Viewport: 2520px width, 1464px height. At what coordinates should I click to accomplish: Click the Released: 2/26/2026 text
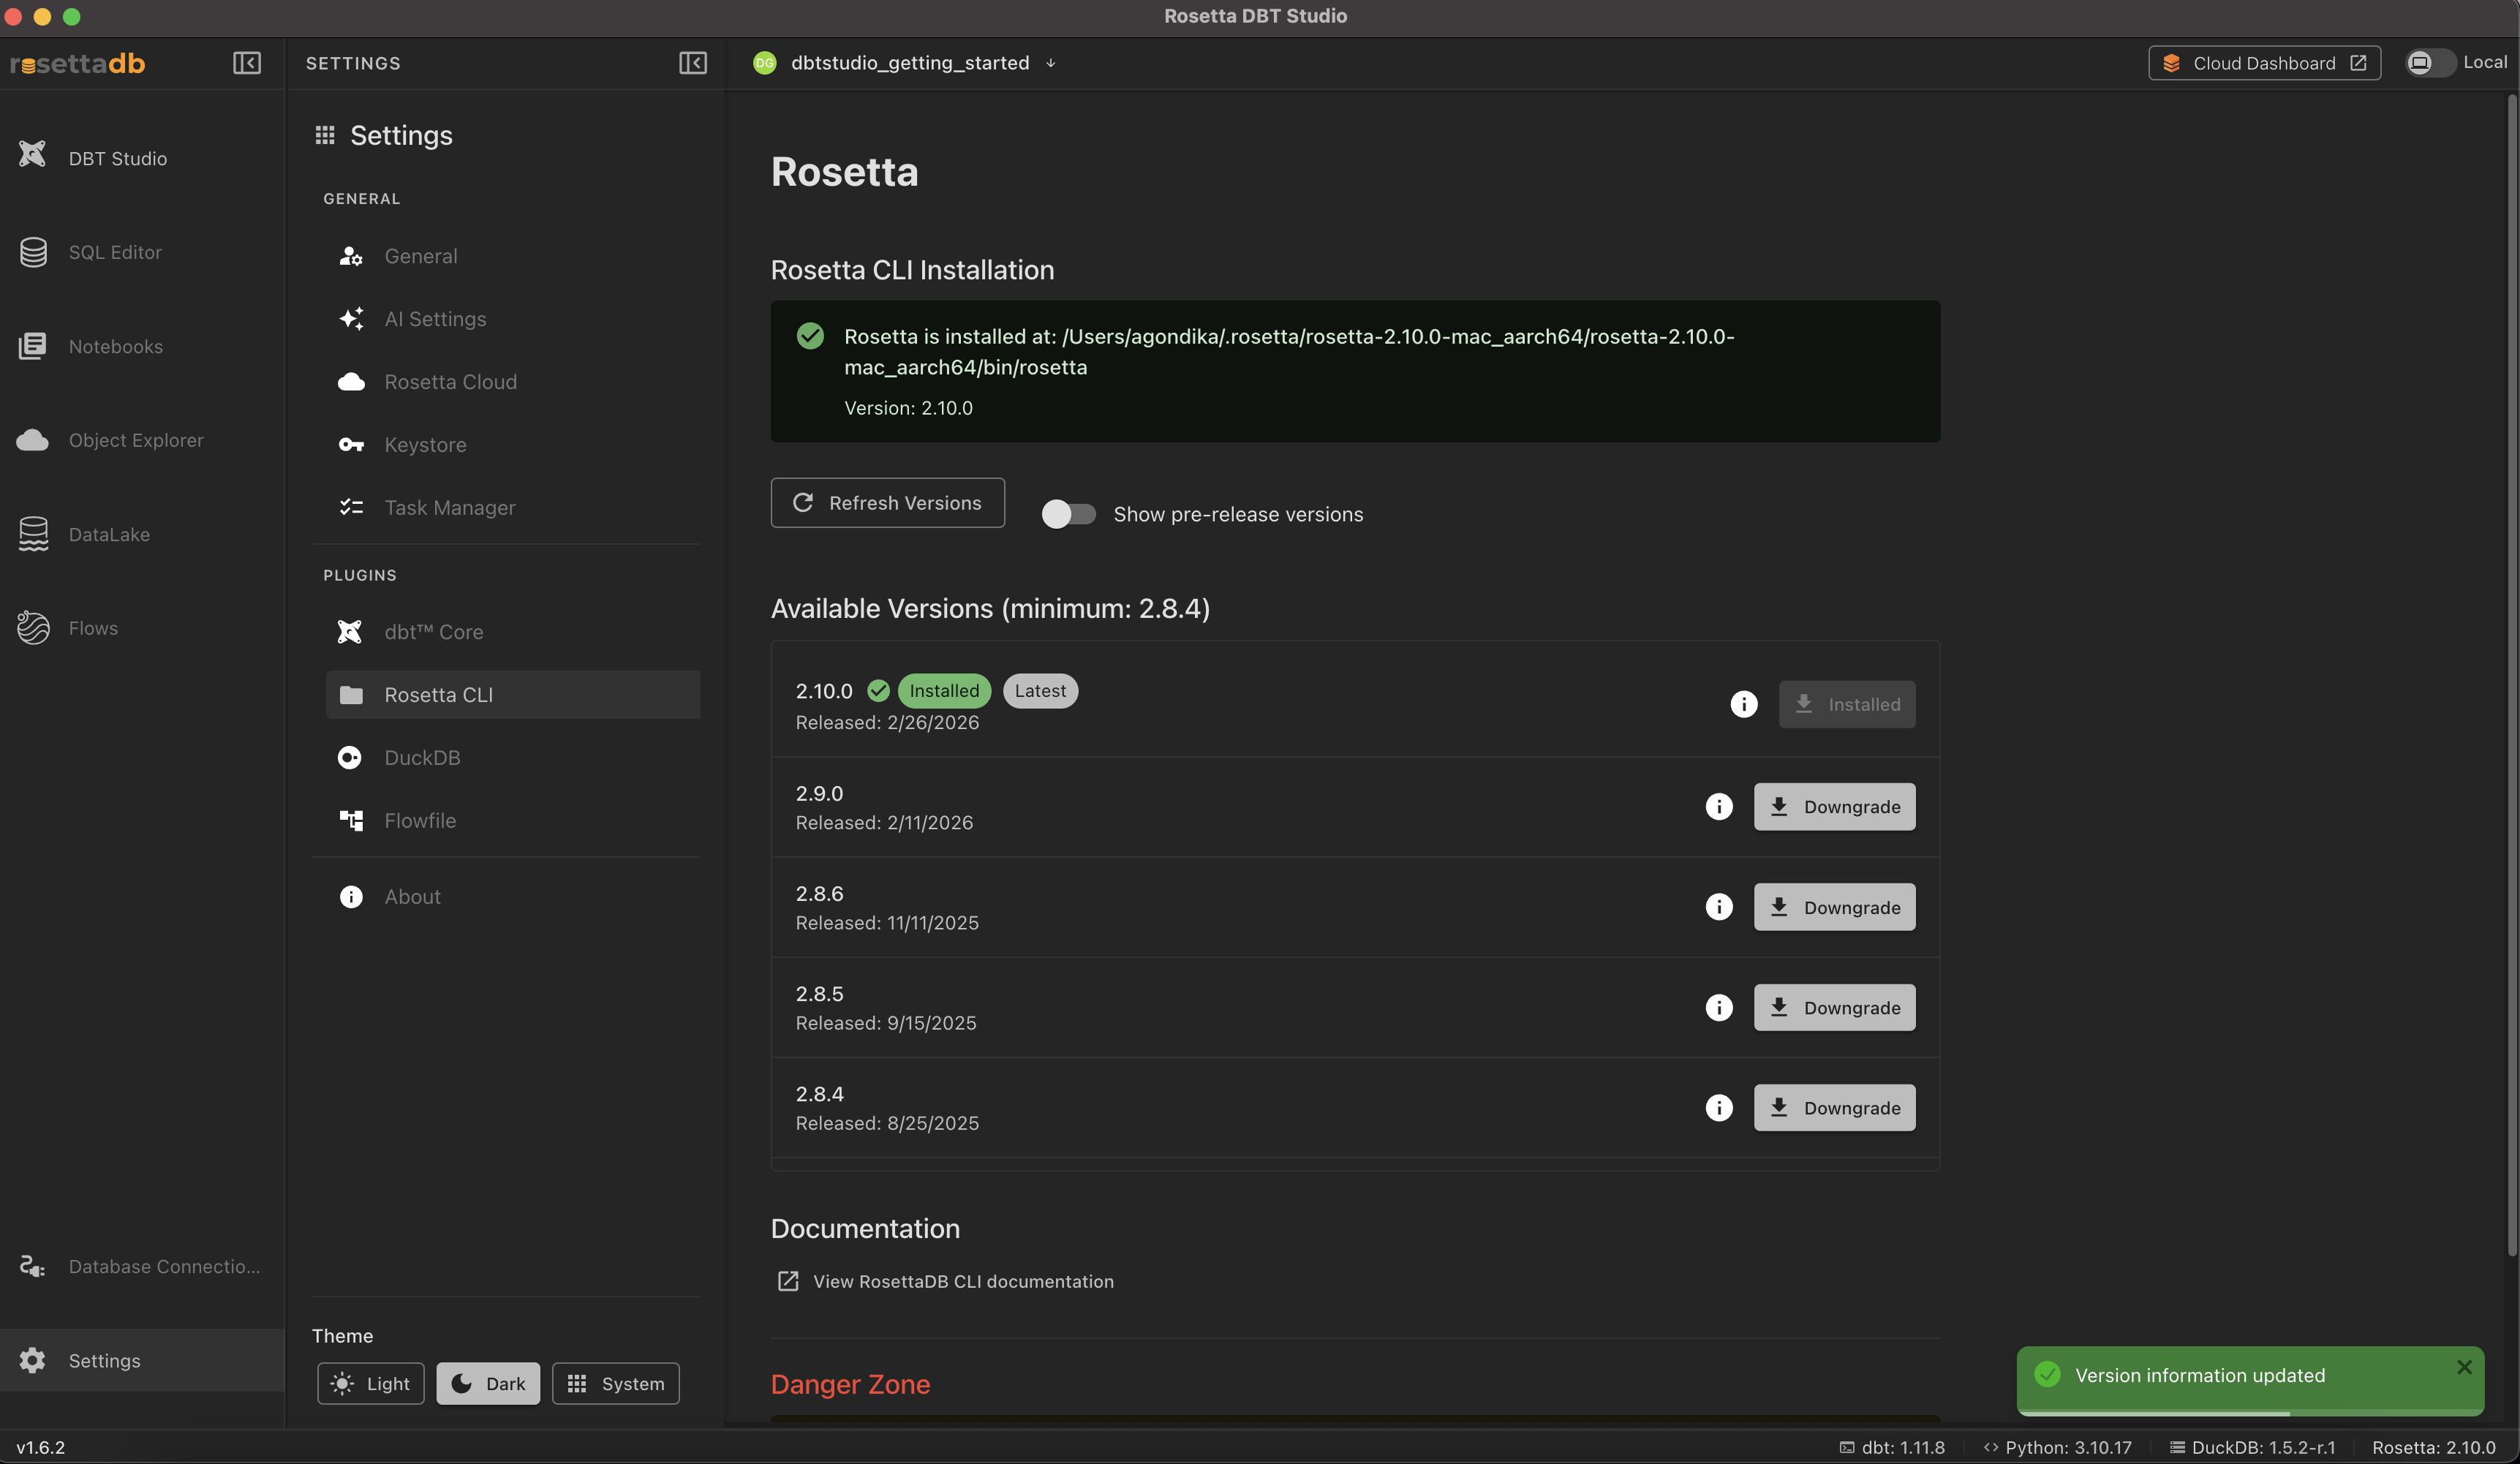tap(887, 722)
